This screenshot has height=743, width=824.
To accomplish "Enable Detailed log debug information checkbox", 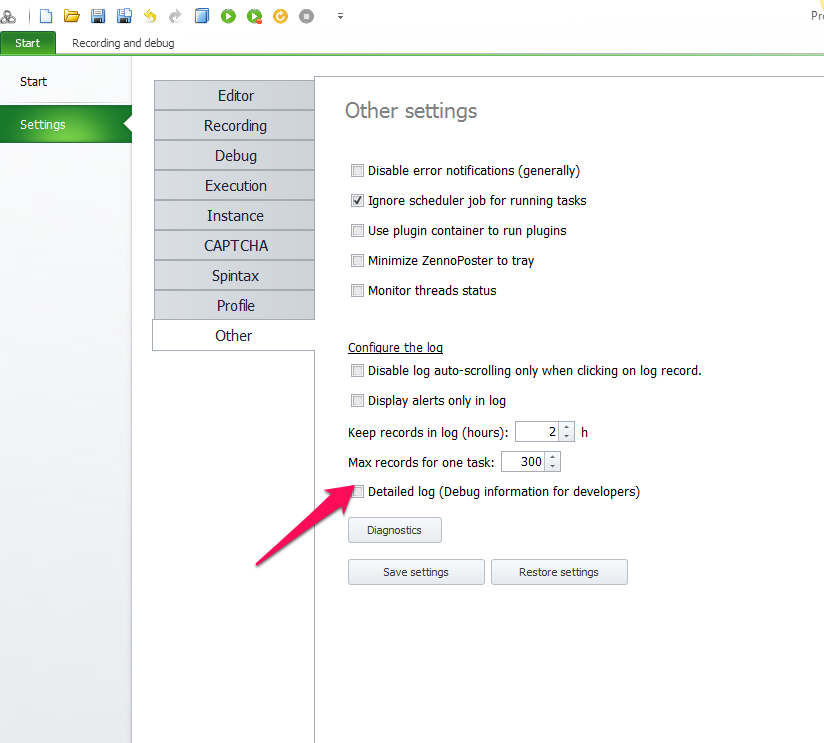I will 357,492.
